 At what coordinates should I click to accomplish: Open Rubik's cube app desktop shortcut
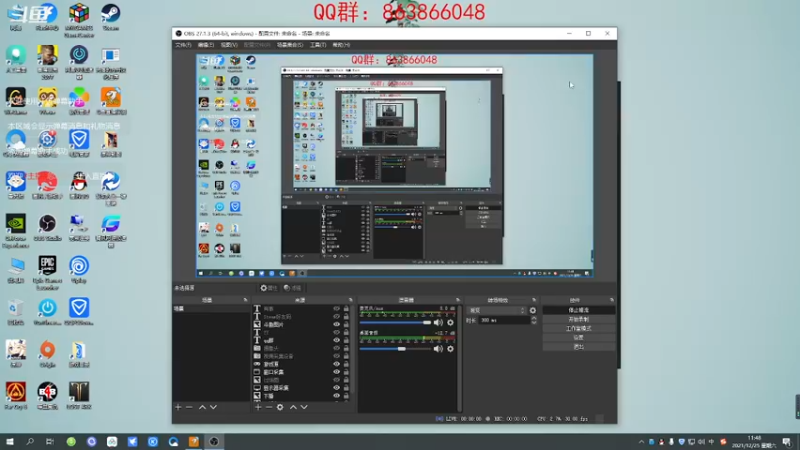(79, 20)
